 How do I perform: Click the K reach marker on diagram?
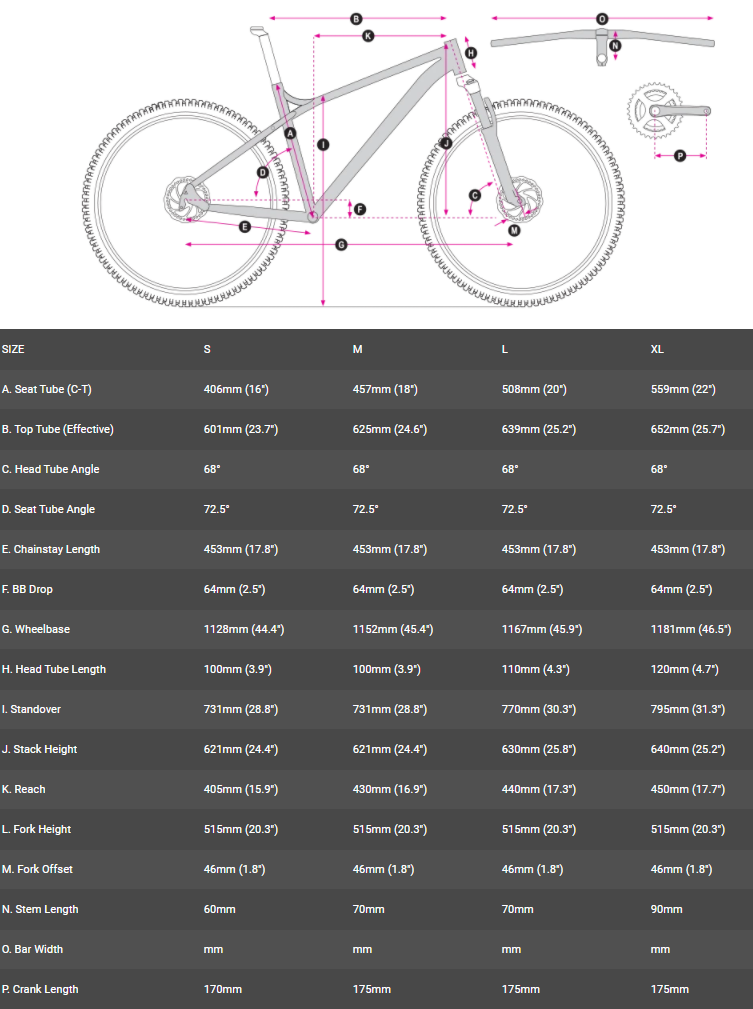(368, 36)
